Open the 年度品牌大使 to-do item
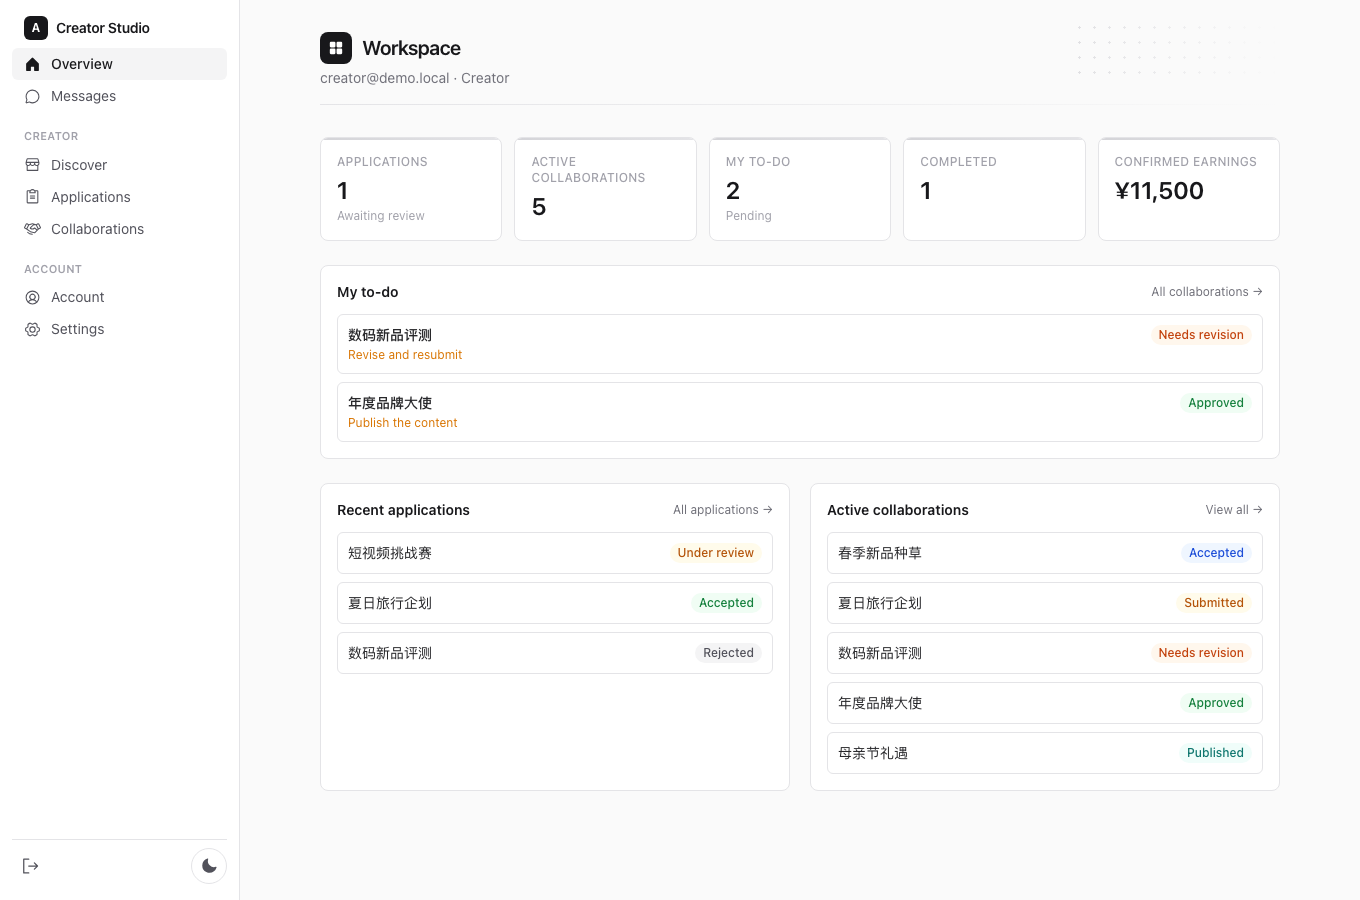This screenshot has width=1360, height=900. pyautogui.click(x=800, y=412)
